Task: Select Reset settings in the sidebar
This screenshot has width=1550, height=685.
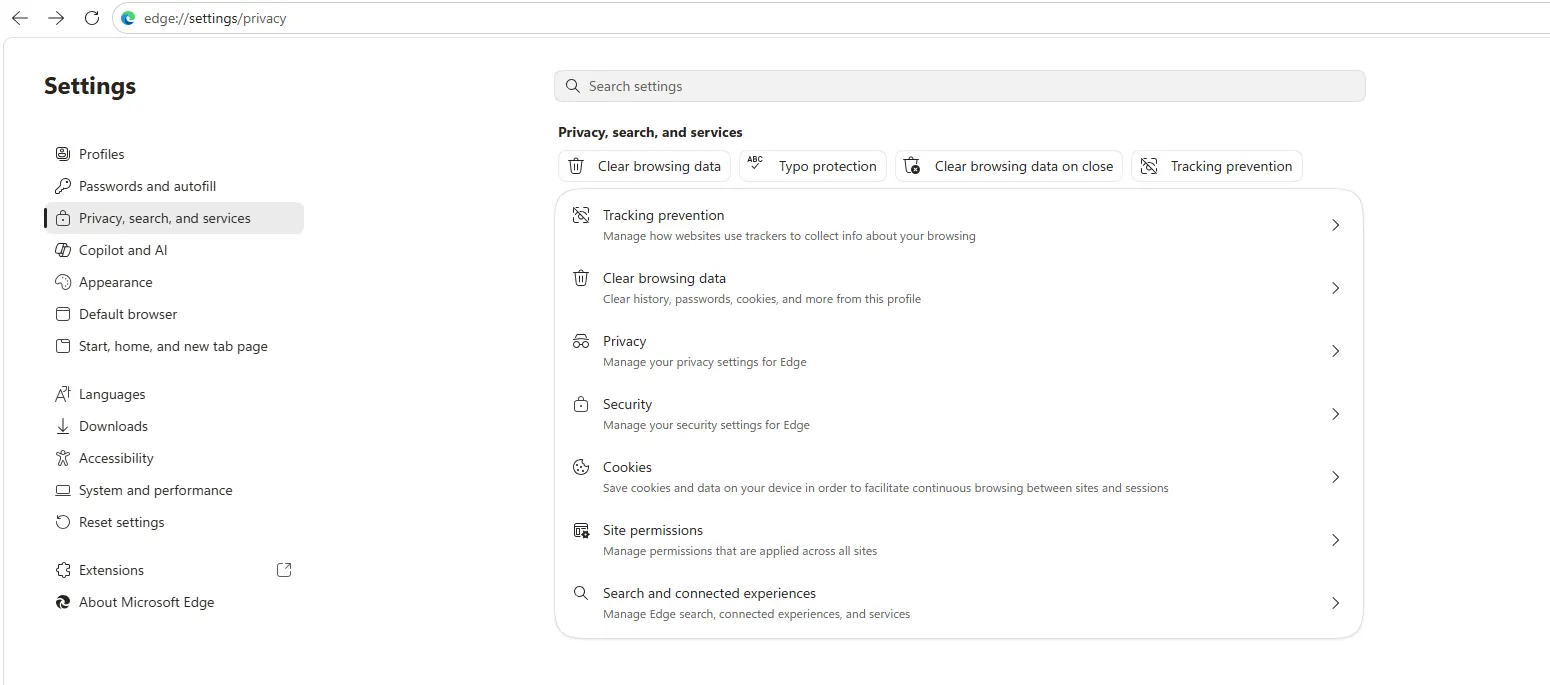Action: point(175,522)
